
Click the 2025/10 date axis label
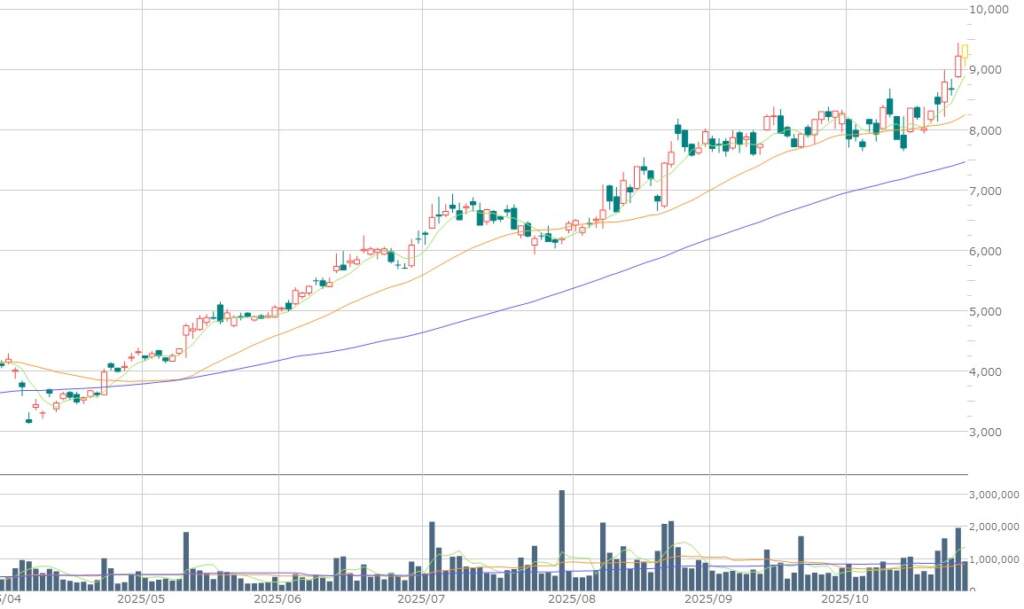point(845,599)
